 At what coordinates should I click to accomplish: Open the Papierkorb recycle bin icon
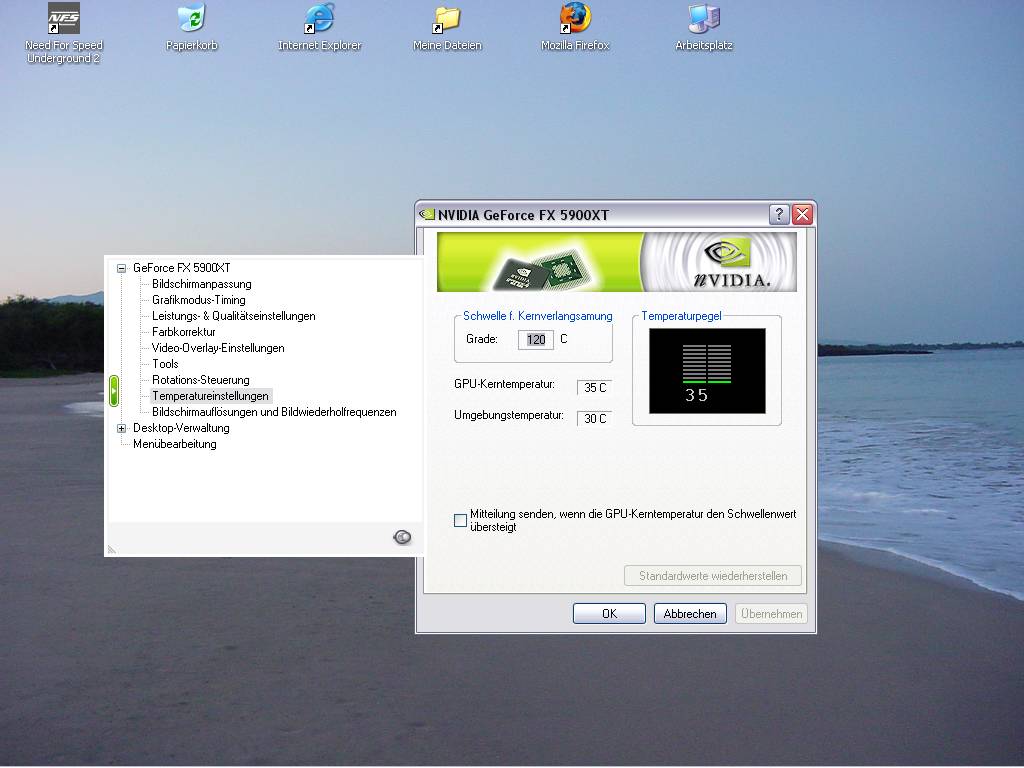191,27
